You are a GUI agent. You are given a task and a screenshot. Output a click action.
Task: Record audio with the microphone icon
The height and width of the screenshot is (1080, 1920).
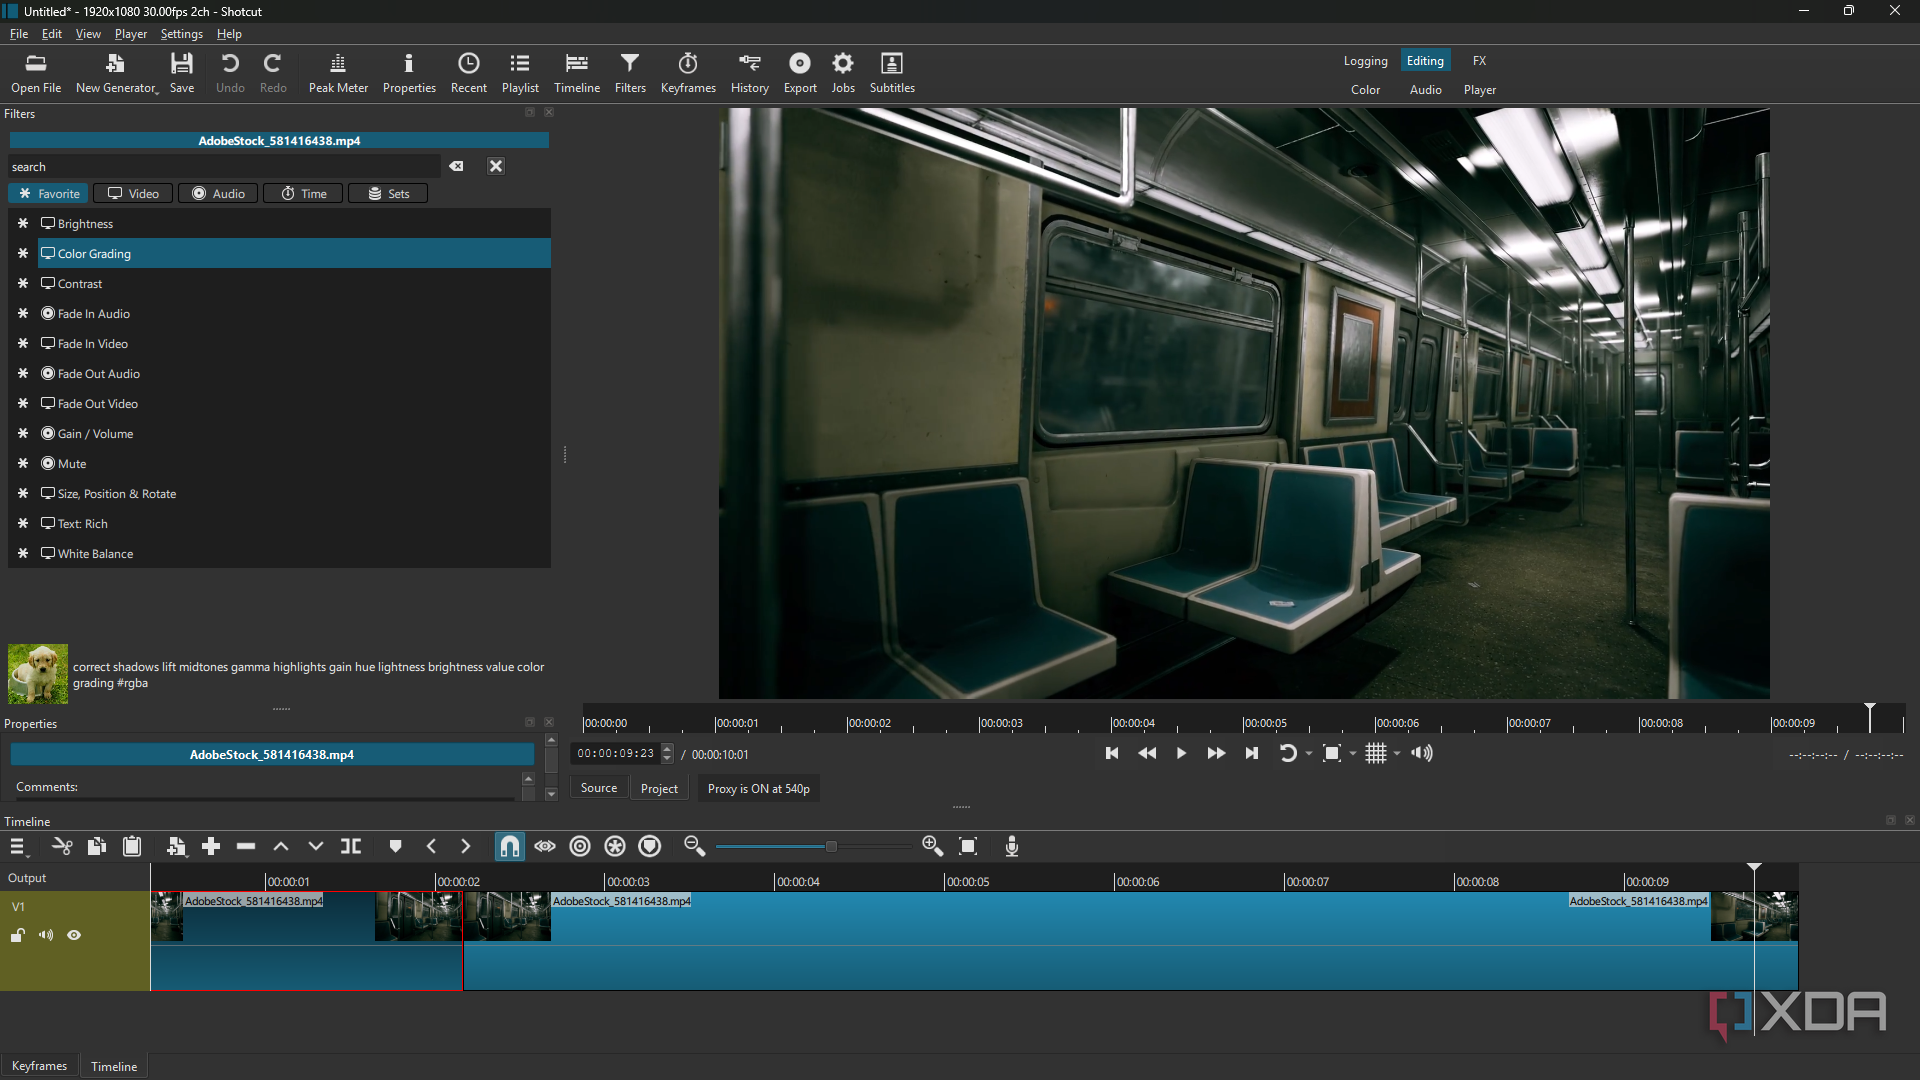(x=1012, y=846)
